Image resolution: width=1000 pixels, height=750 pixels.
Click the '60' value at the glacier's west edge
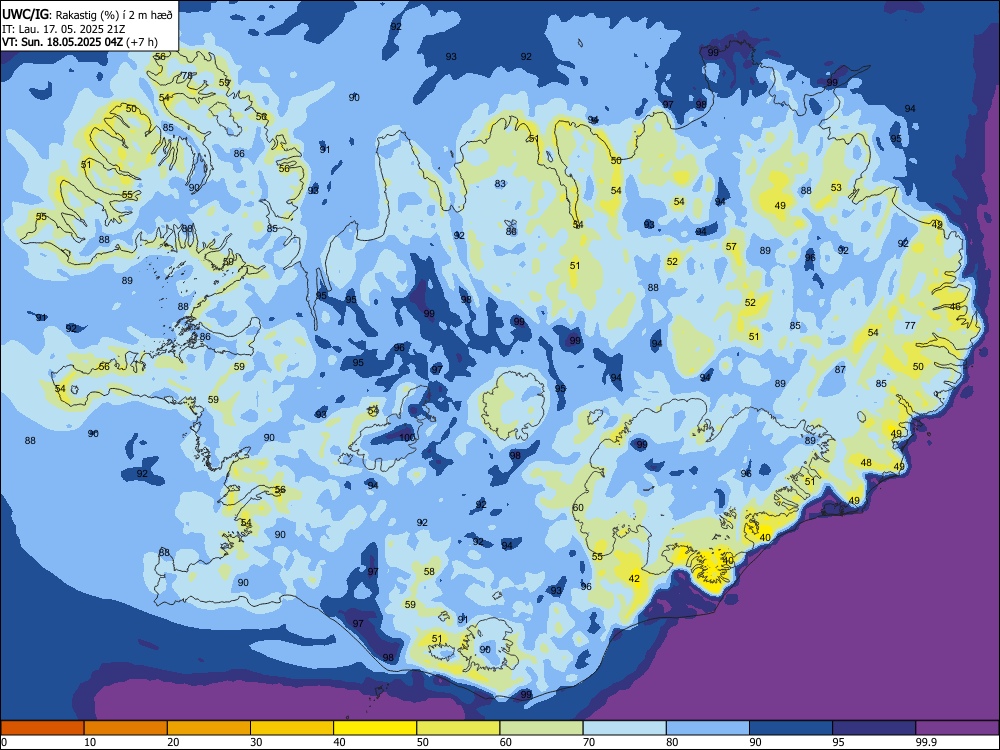click(578, 508)
